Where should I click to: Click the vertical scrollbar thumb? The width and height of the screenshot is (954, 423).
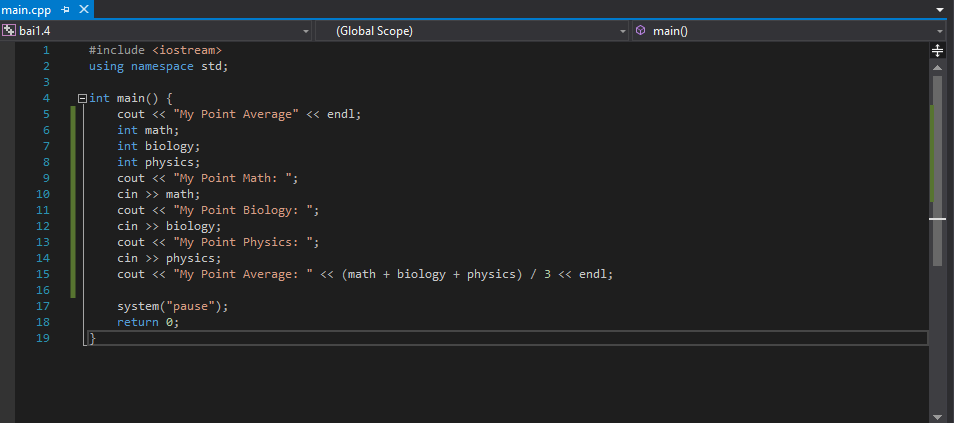(938, 170)
